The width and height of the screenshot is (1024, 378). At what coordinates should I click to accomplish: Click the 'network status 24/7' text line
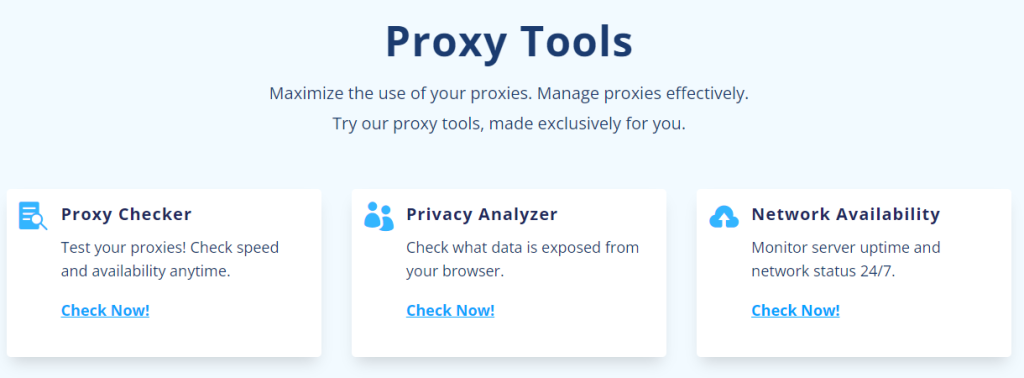click(x=823, y=272)
